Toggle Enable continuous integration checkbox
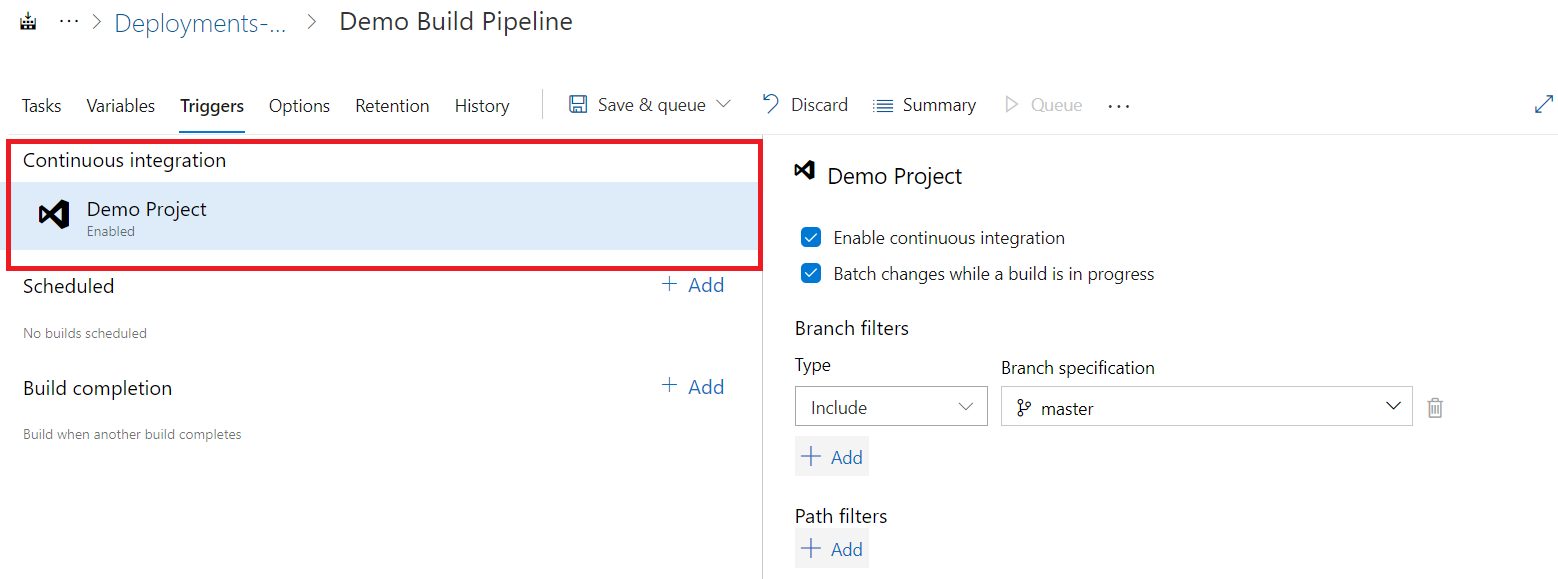The width and height of the screenshot is (1558, 579). pos(811,238)
